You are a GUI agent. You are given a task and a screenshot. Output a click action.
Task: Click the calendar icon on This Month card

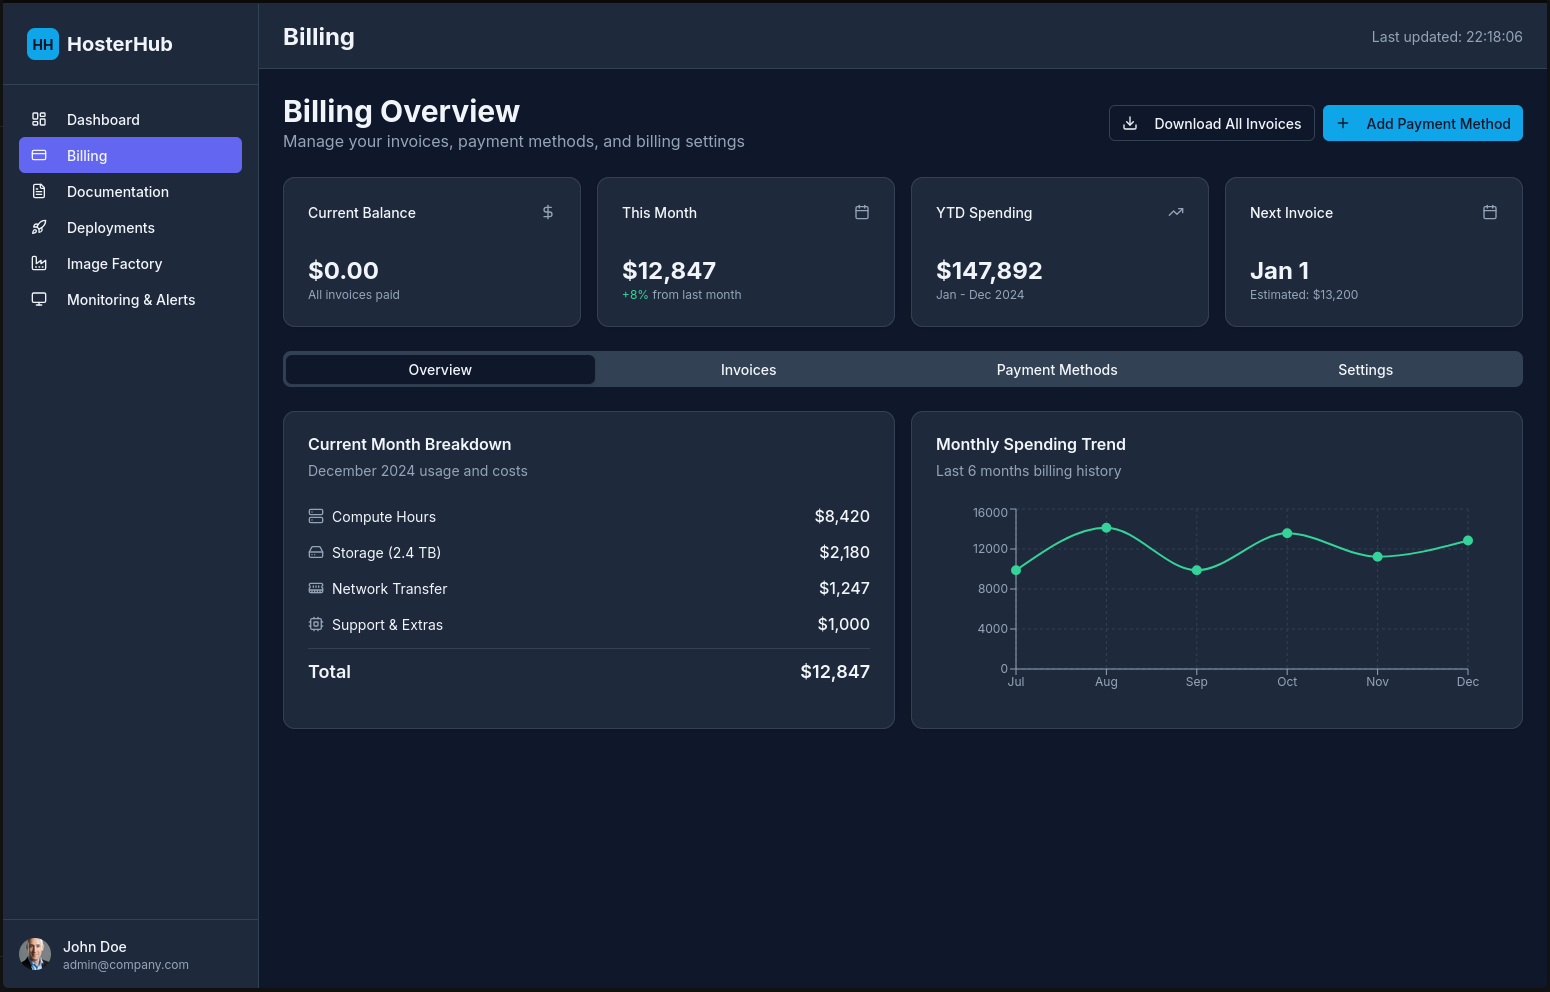click(x=861, y=212)
